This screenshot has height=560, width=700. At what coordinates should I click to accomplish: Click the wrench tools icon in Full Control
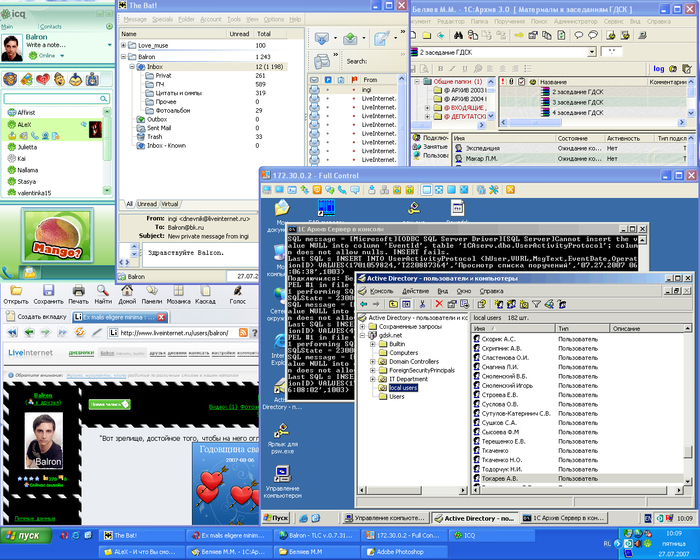click(494, 190)
